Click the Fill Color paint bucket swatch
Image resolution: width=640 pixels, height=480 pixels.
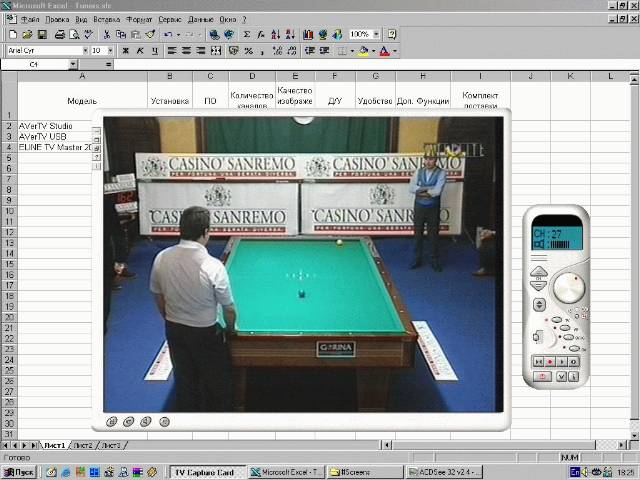click(363, 51)
